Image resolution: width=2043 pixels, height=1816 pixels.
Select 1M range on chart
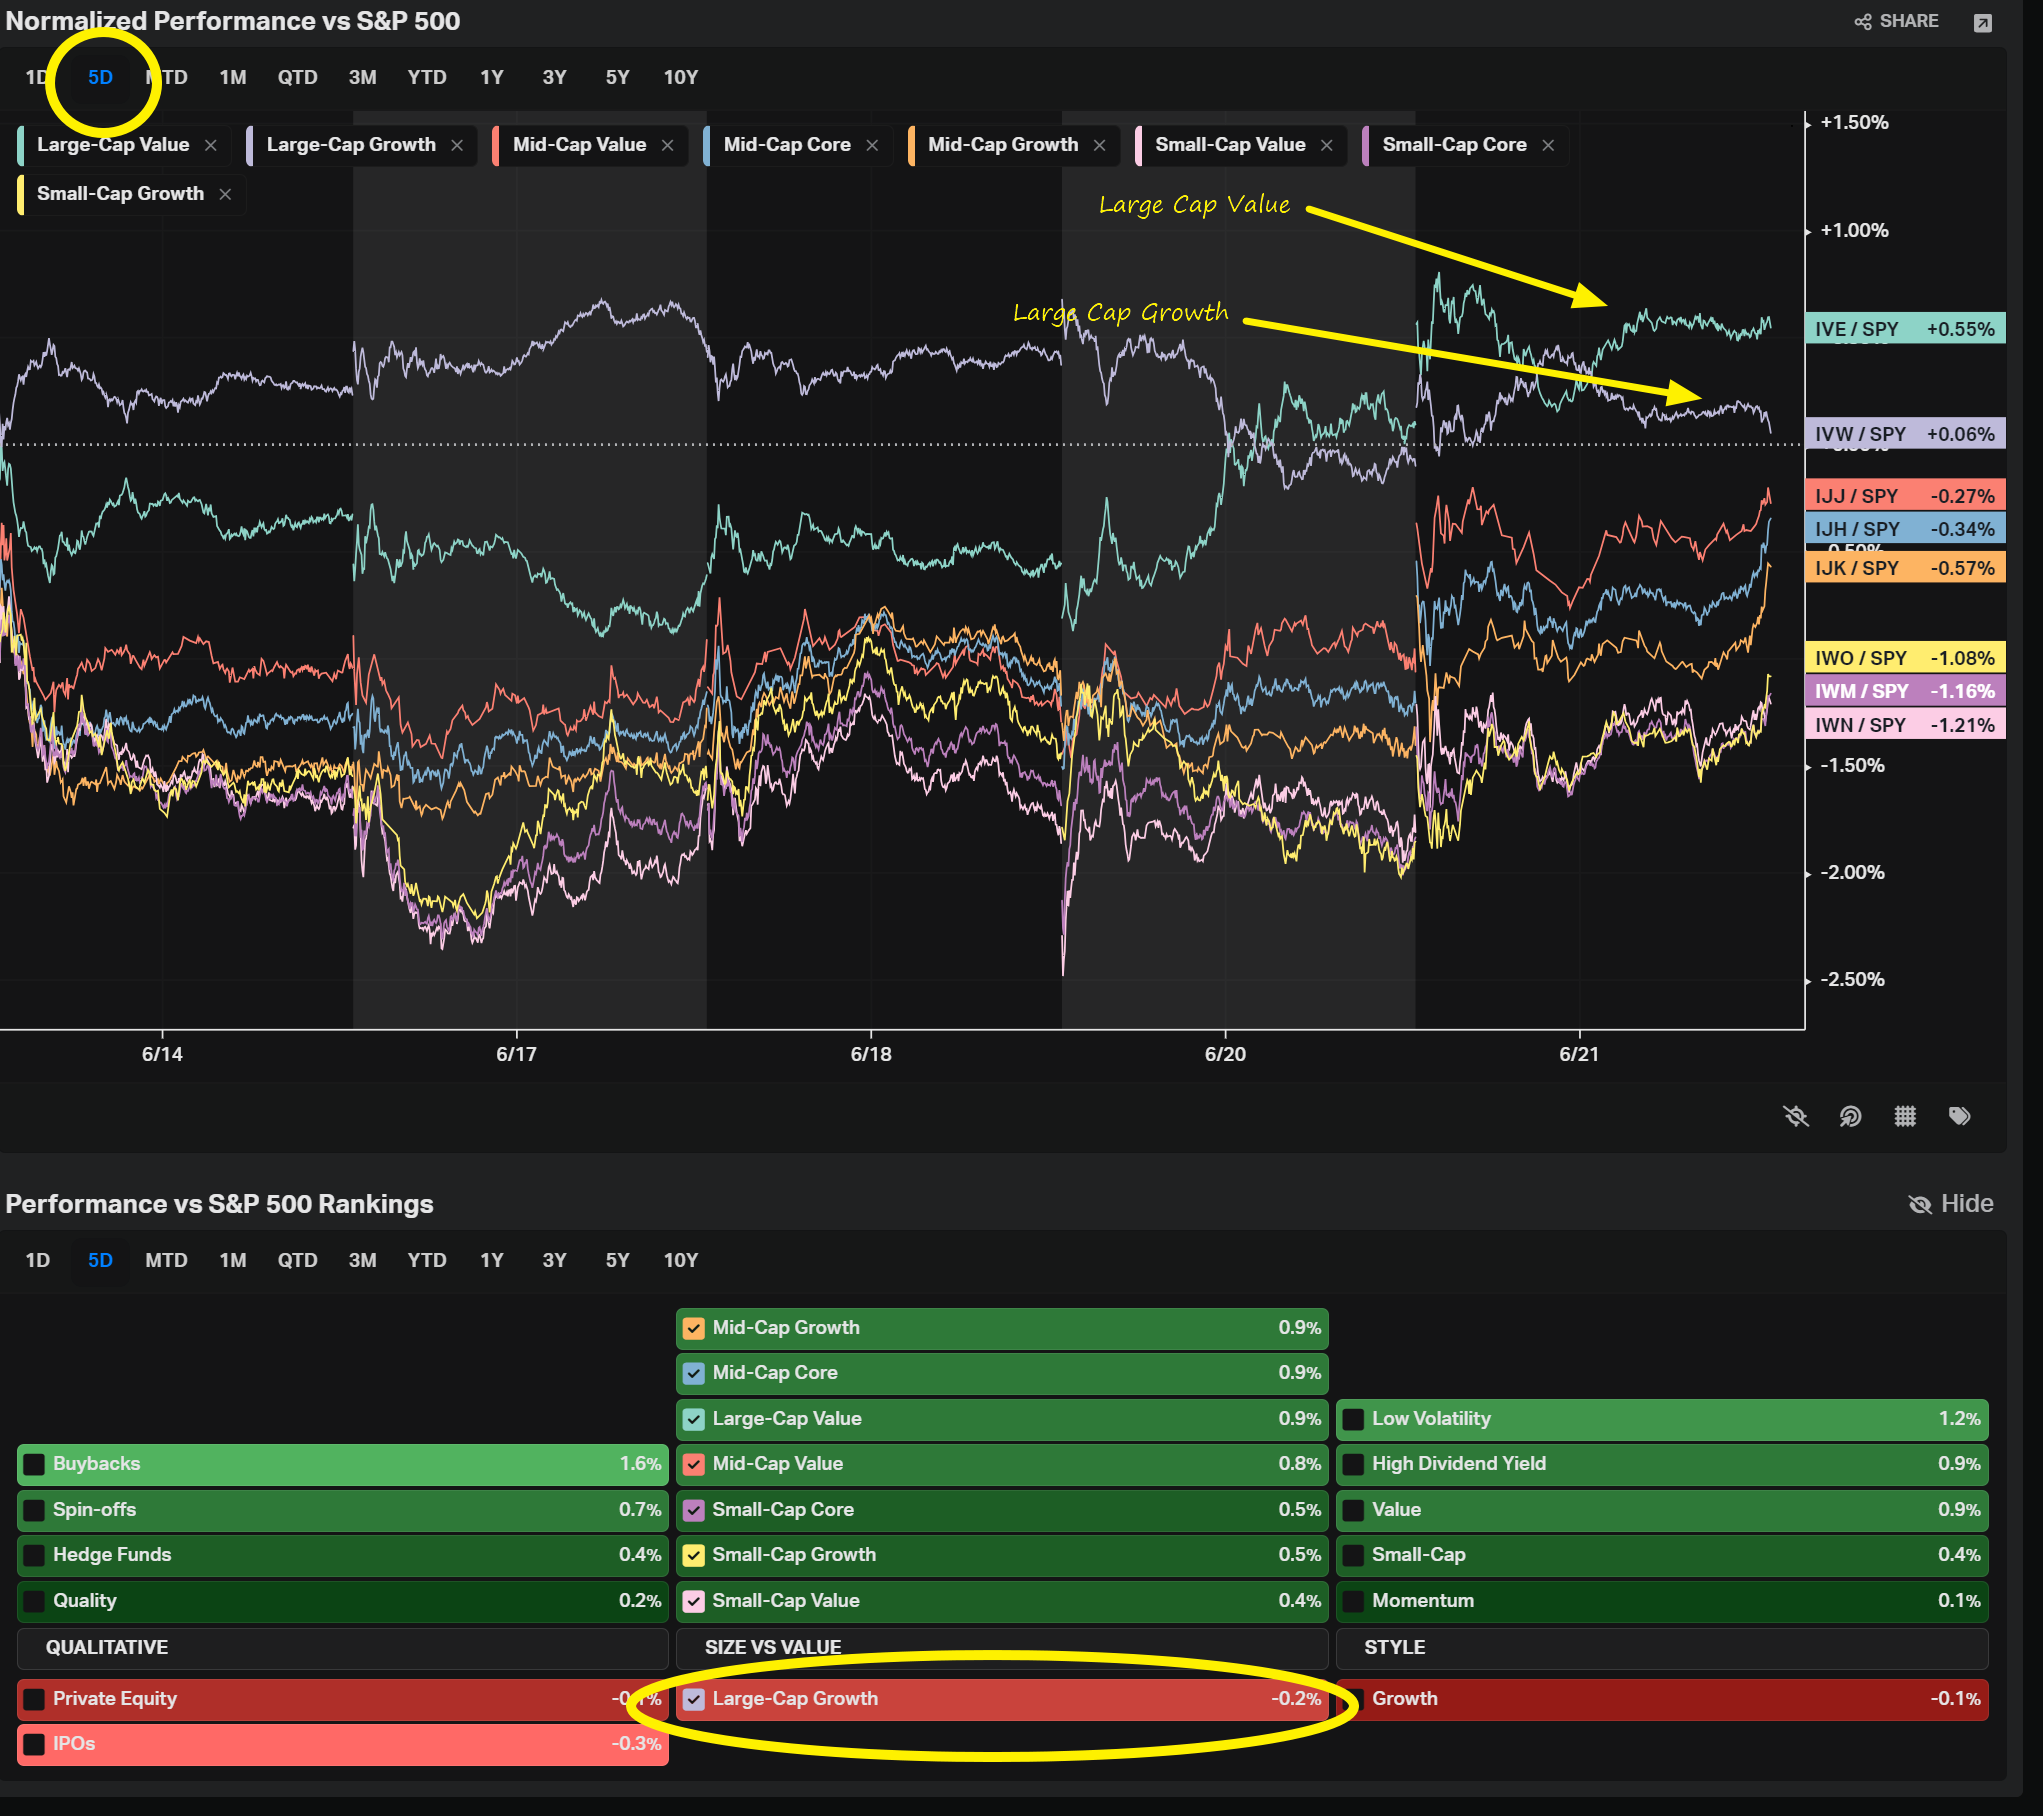click(x=233, y=77)
